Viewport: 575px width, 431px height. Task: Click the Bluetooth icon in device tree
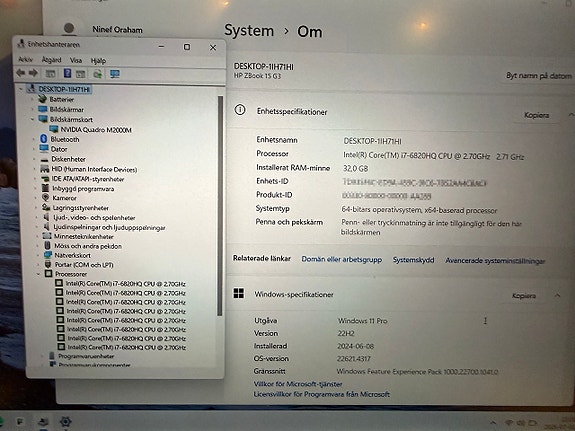click(x=44, y=139)
